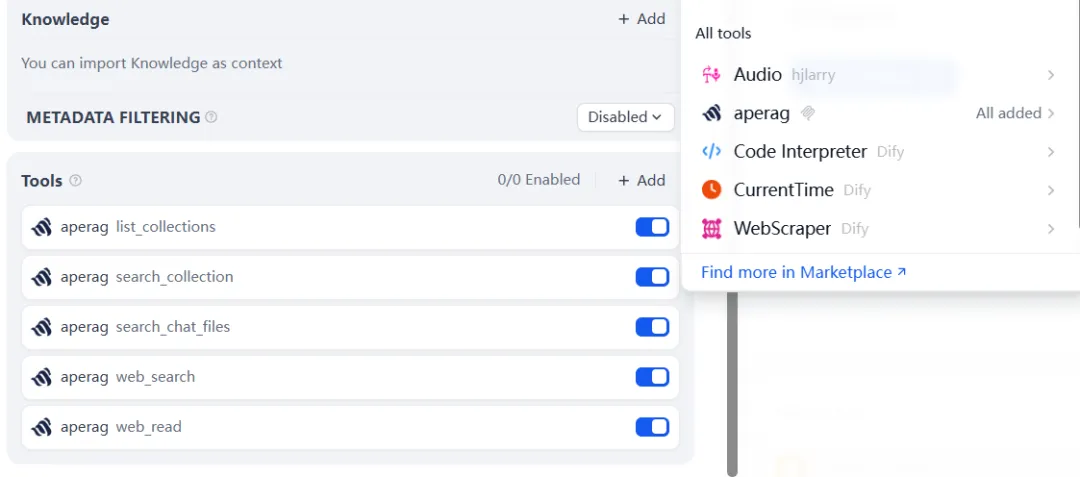Click the orange CurrentTime clock icon
The height and width of the screenshot is (477, 1080).
click(x=711, y=190)
